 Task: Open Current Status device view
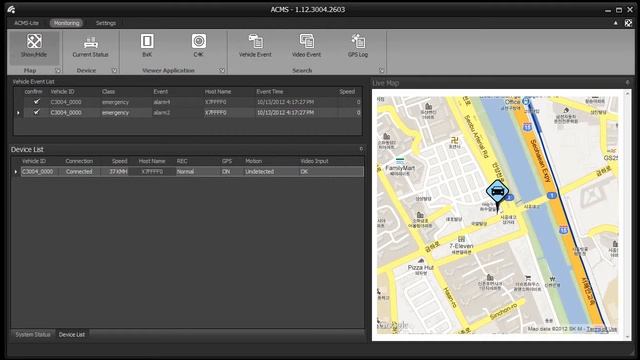[90, 47]
